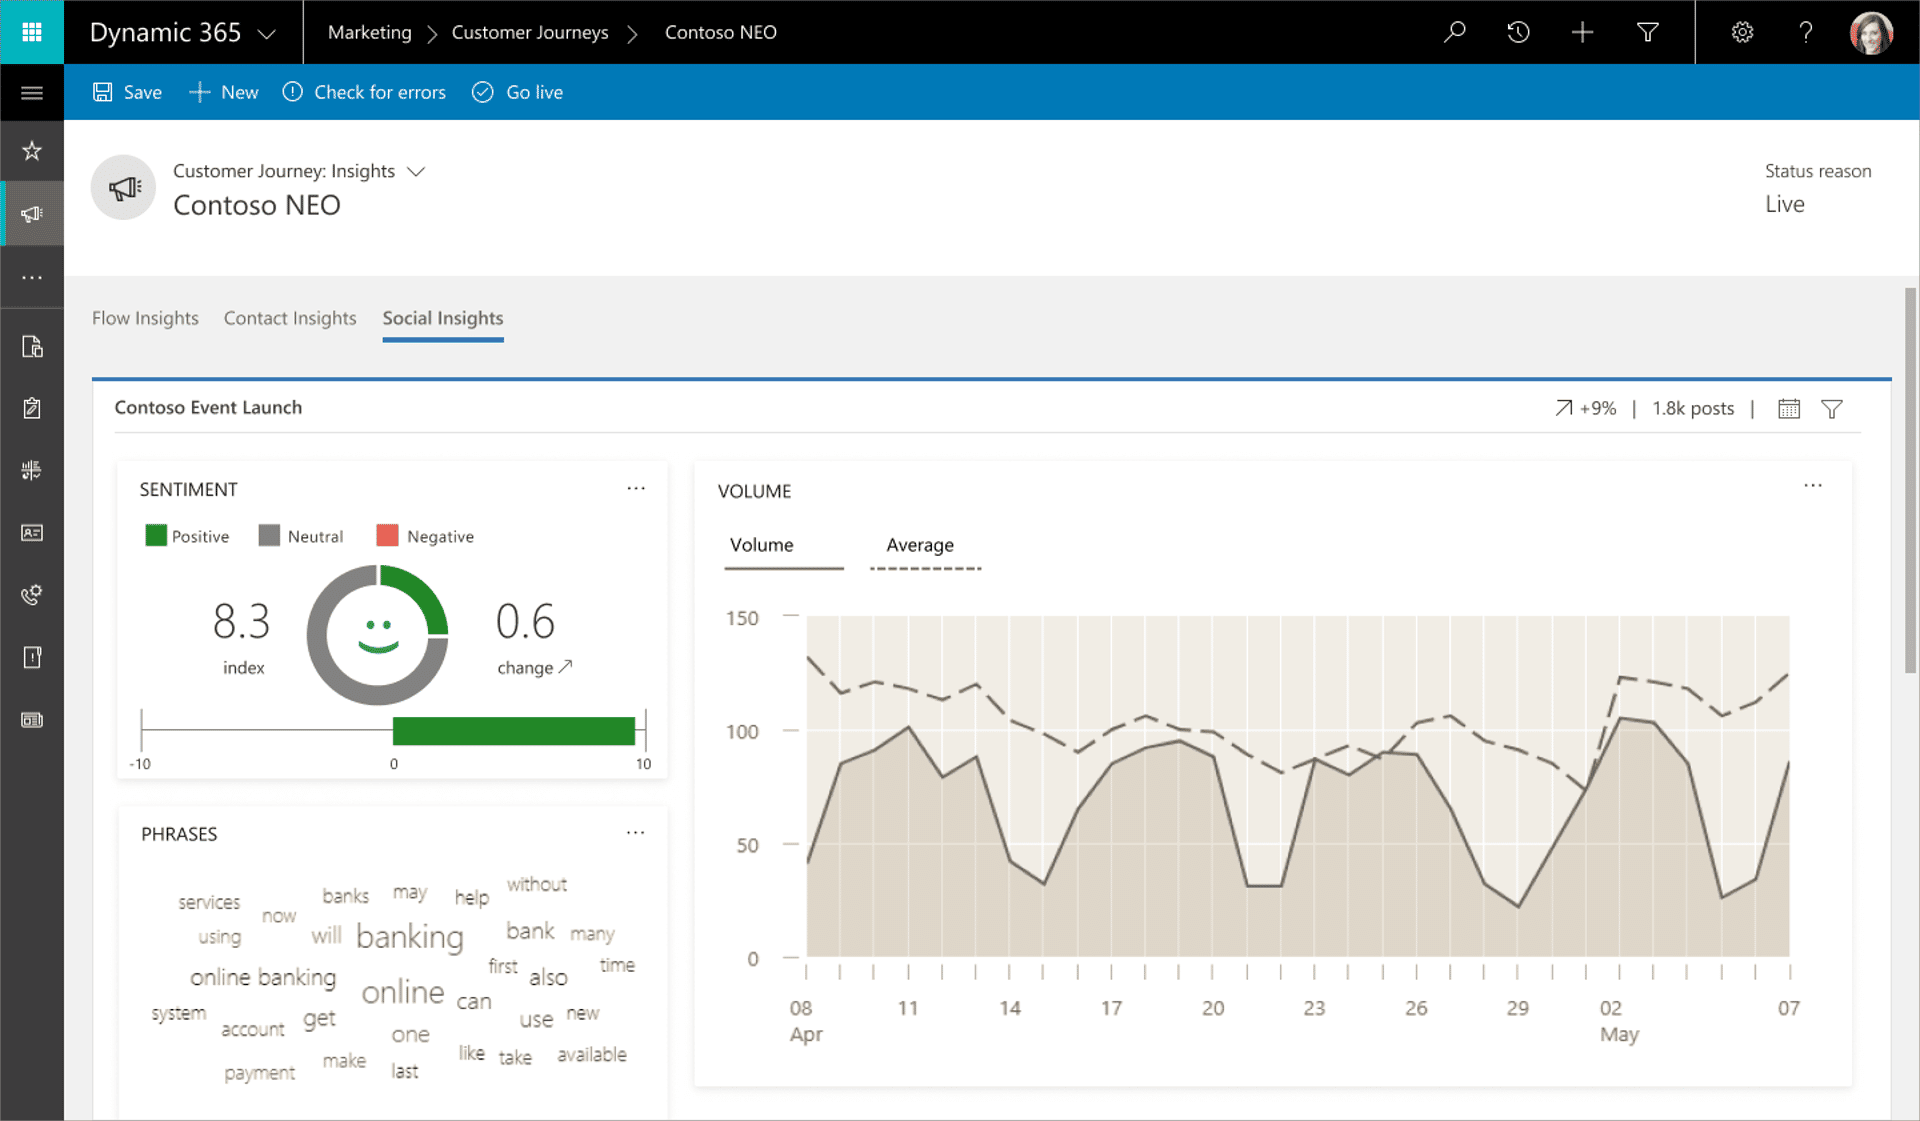Select Social Insights tab
Viewport: 1920px width, 1121px height.
coord(443,318)
